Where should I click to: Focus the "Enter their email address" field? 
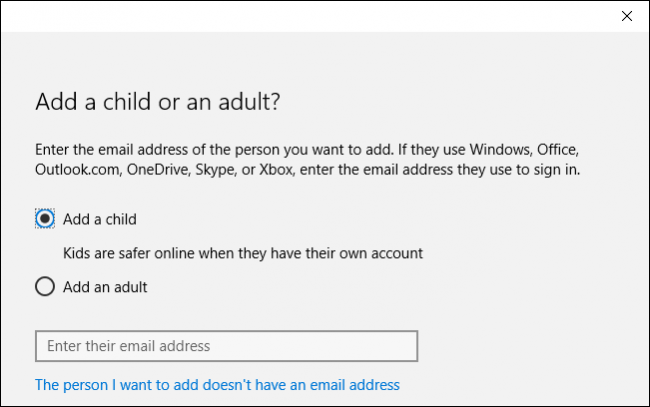[226, 346]
